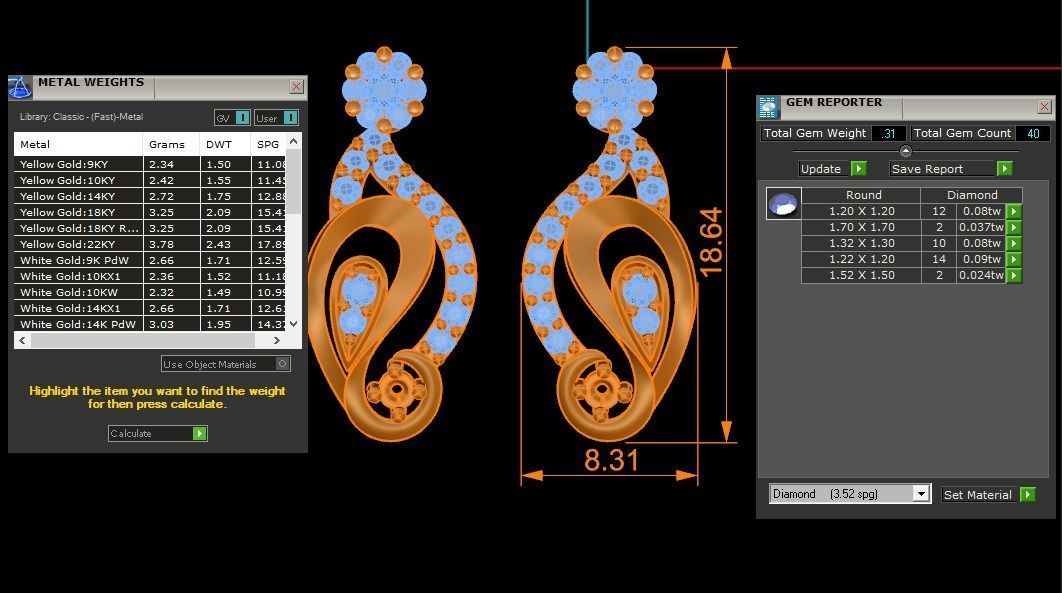The height and width of the screenshot is (593, 1062).
Task: Click the 1.20 X 1.20 gem size cell
Action: point(862,211)
